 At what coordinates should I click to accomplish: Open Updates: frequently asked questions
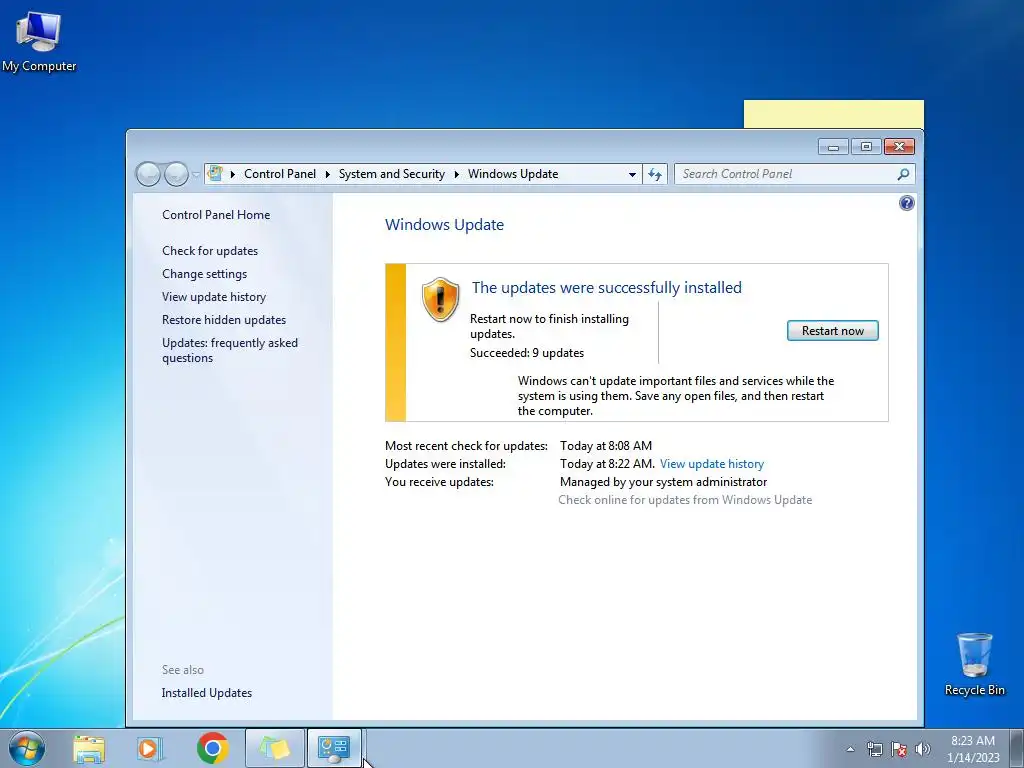tap(230, 350)
